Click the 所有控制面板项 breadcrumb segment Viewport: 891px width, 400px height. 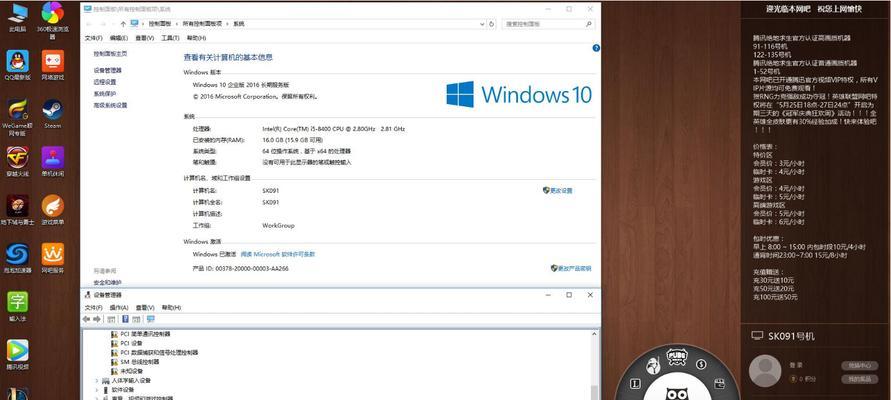203,24
